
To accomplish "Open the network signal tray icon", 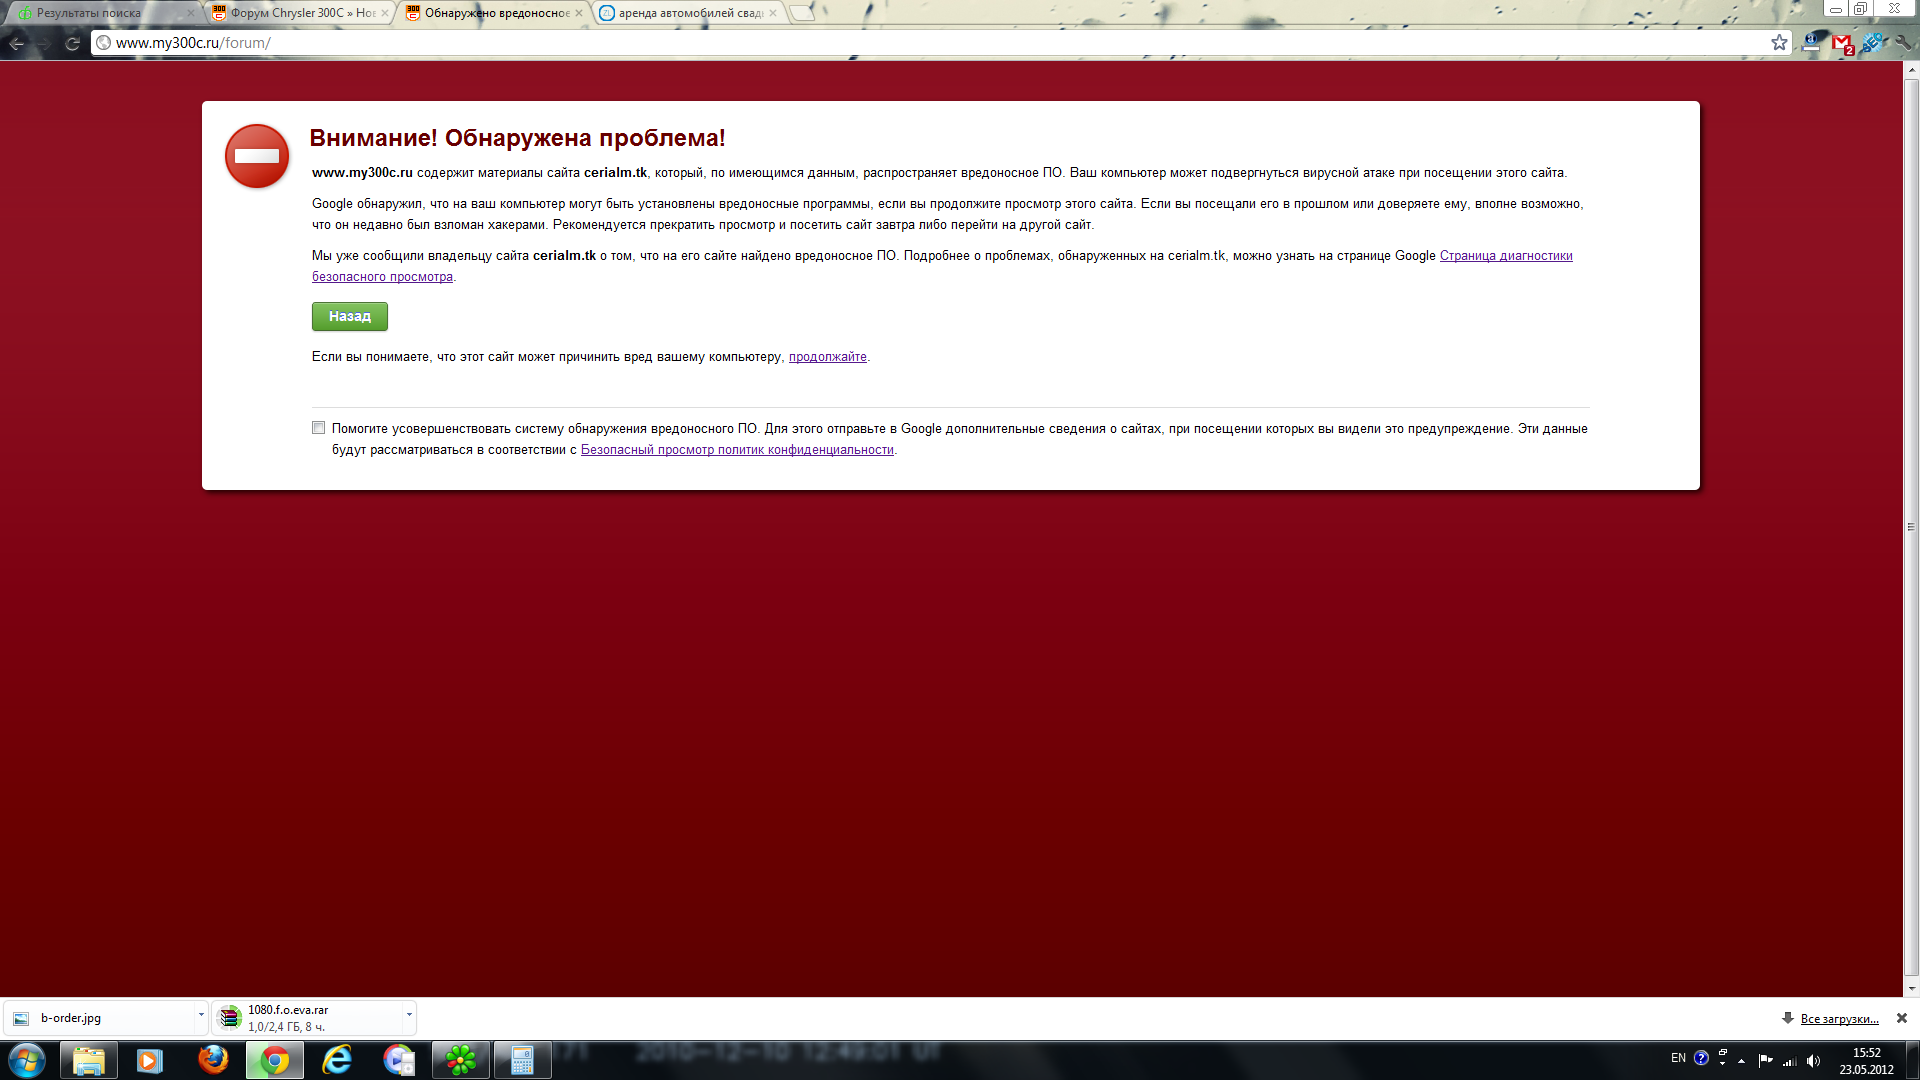I will pyautogui.click(x=1789, y=1061).
